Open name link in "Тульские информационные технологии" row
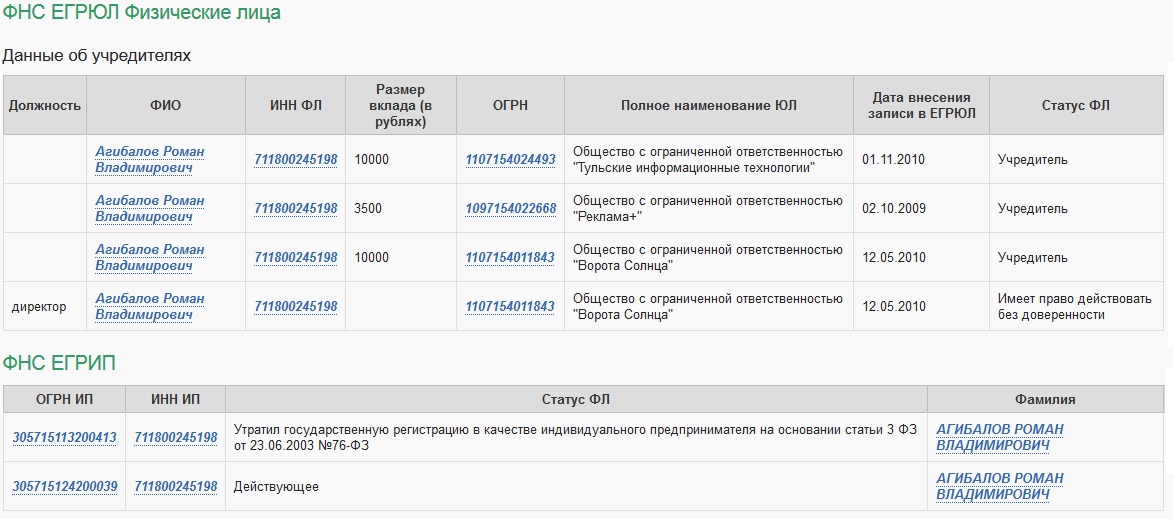The height and width of the screenshot is (519, 1173). click(150, 159)
